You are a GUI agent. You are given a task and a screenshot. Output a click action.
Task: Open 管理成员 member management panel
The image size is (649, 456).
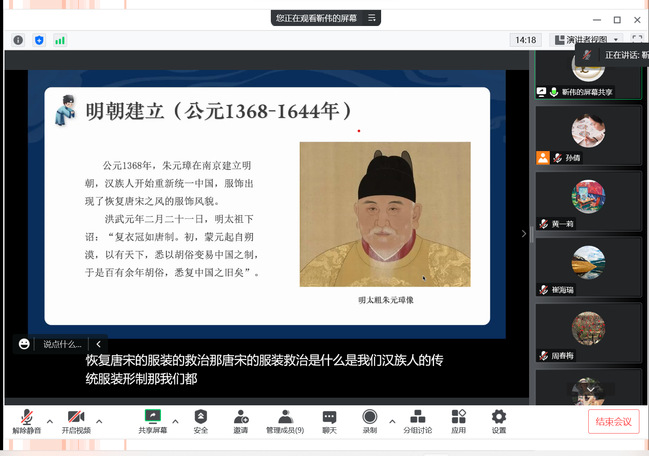[x=285, y=420]
